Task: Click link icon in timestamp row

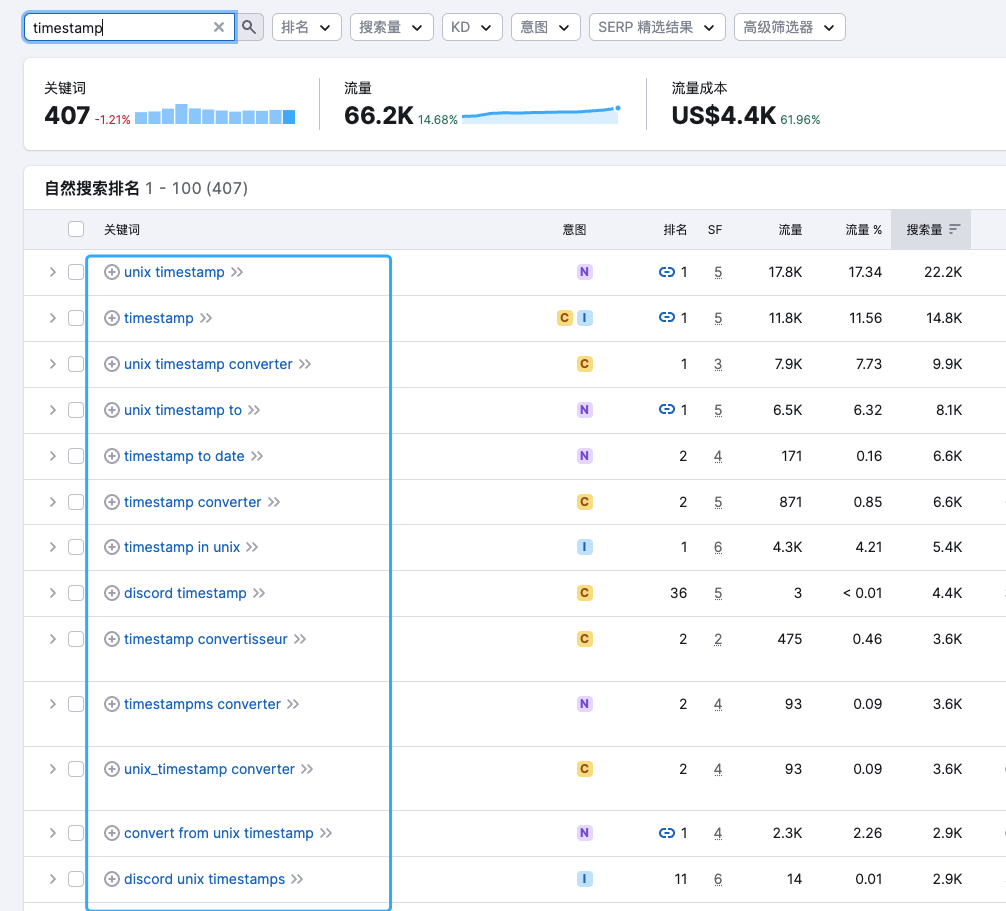Action: click(x=667, y=318)
